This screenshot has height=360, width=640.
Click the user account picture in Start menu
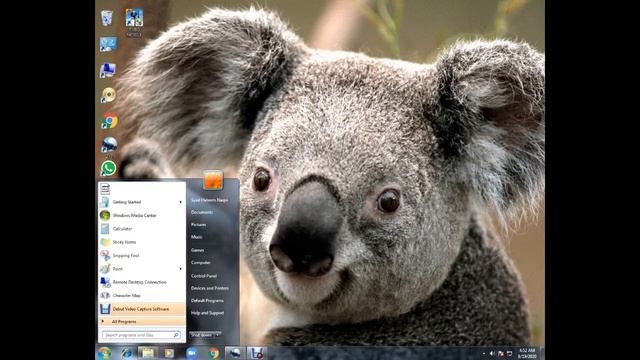pyautogui.click(x=213, y=180)
